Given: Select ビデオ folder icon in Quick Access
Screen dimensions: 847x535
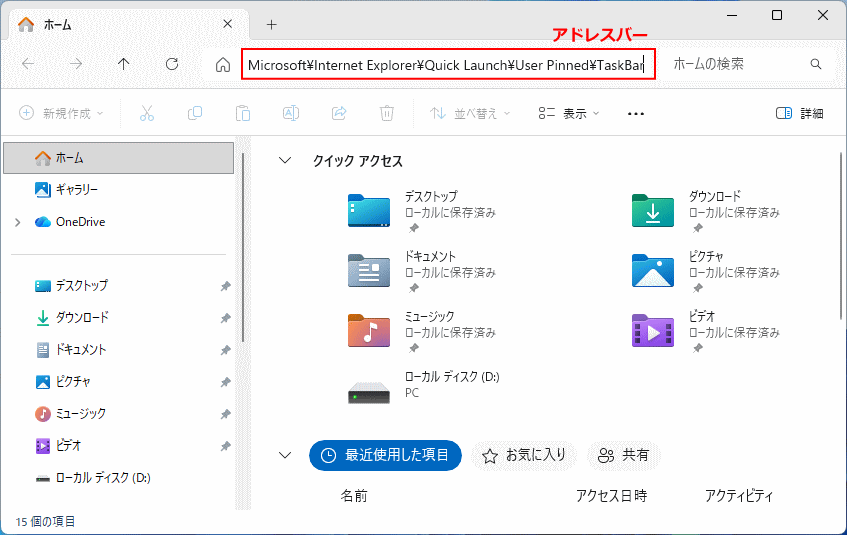Looking at the screenshot, I should [x=653, y=330].
